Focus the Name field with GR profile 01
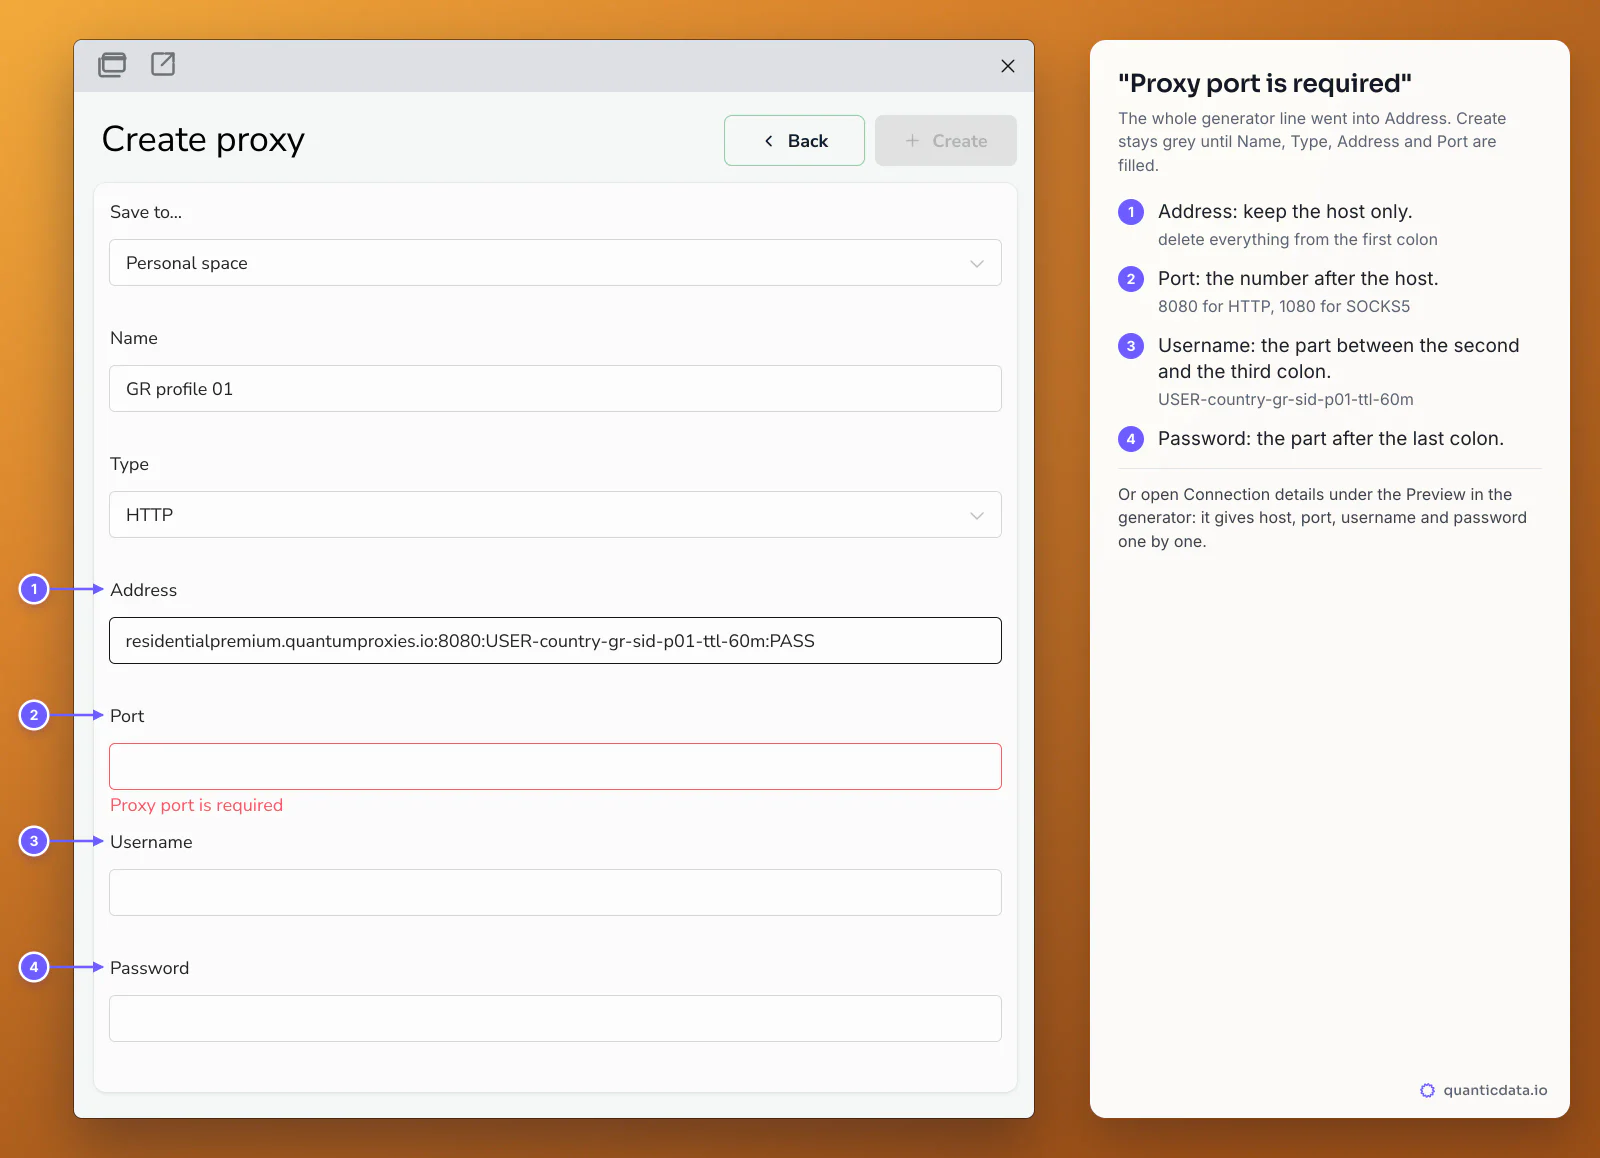1600x1158 pixels. (555, 389)
